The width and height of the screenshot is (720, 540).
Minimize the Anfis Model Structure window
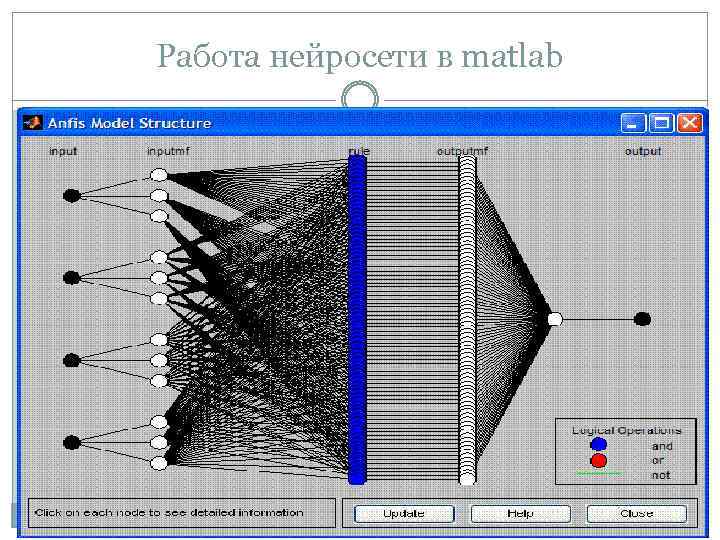coord(633,123)
